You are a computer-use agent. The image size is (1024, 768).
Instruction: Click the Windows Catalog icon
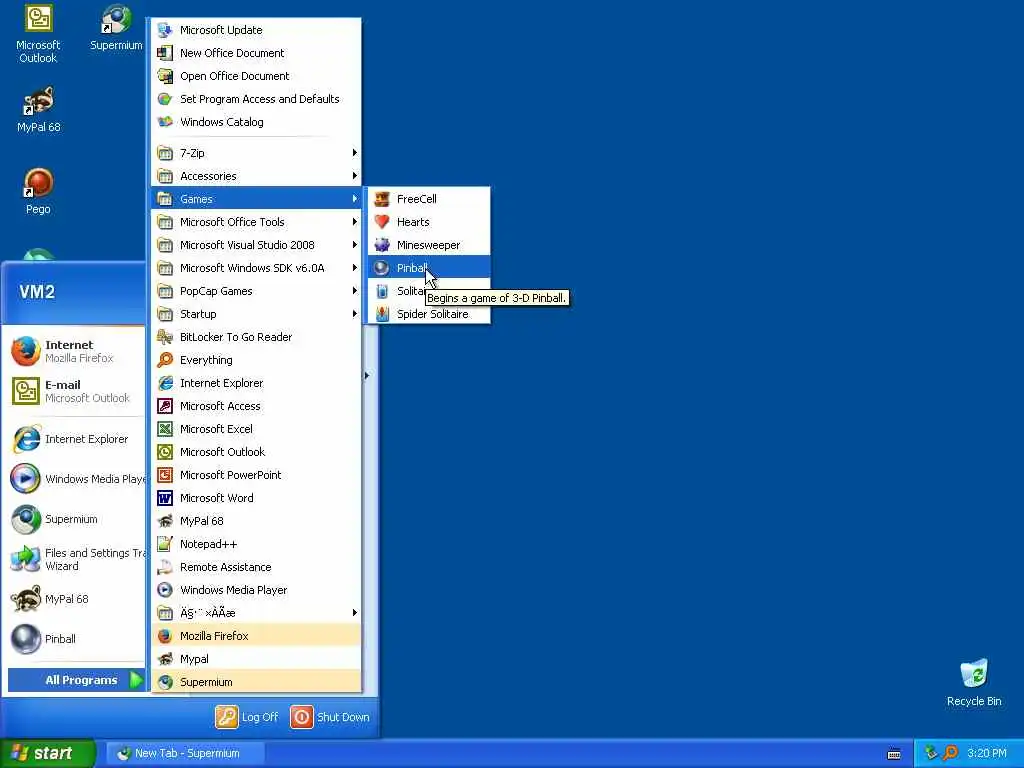coord(165,121)
